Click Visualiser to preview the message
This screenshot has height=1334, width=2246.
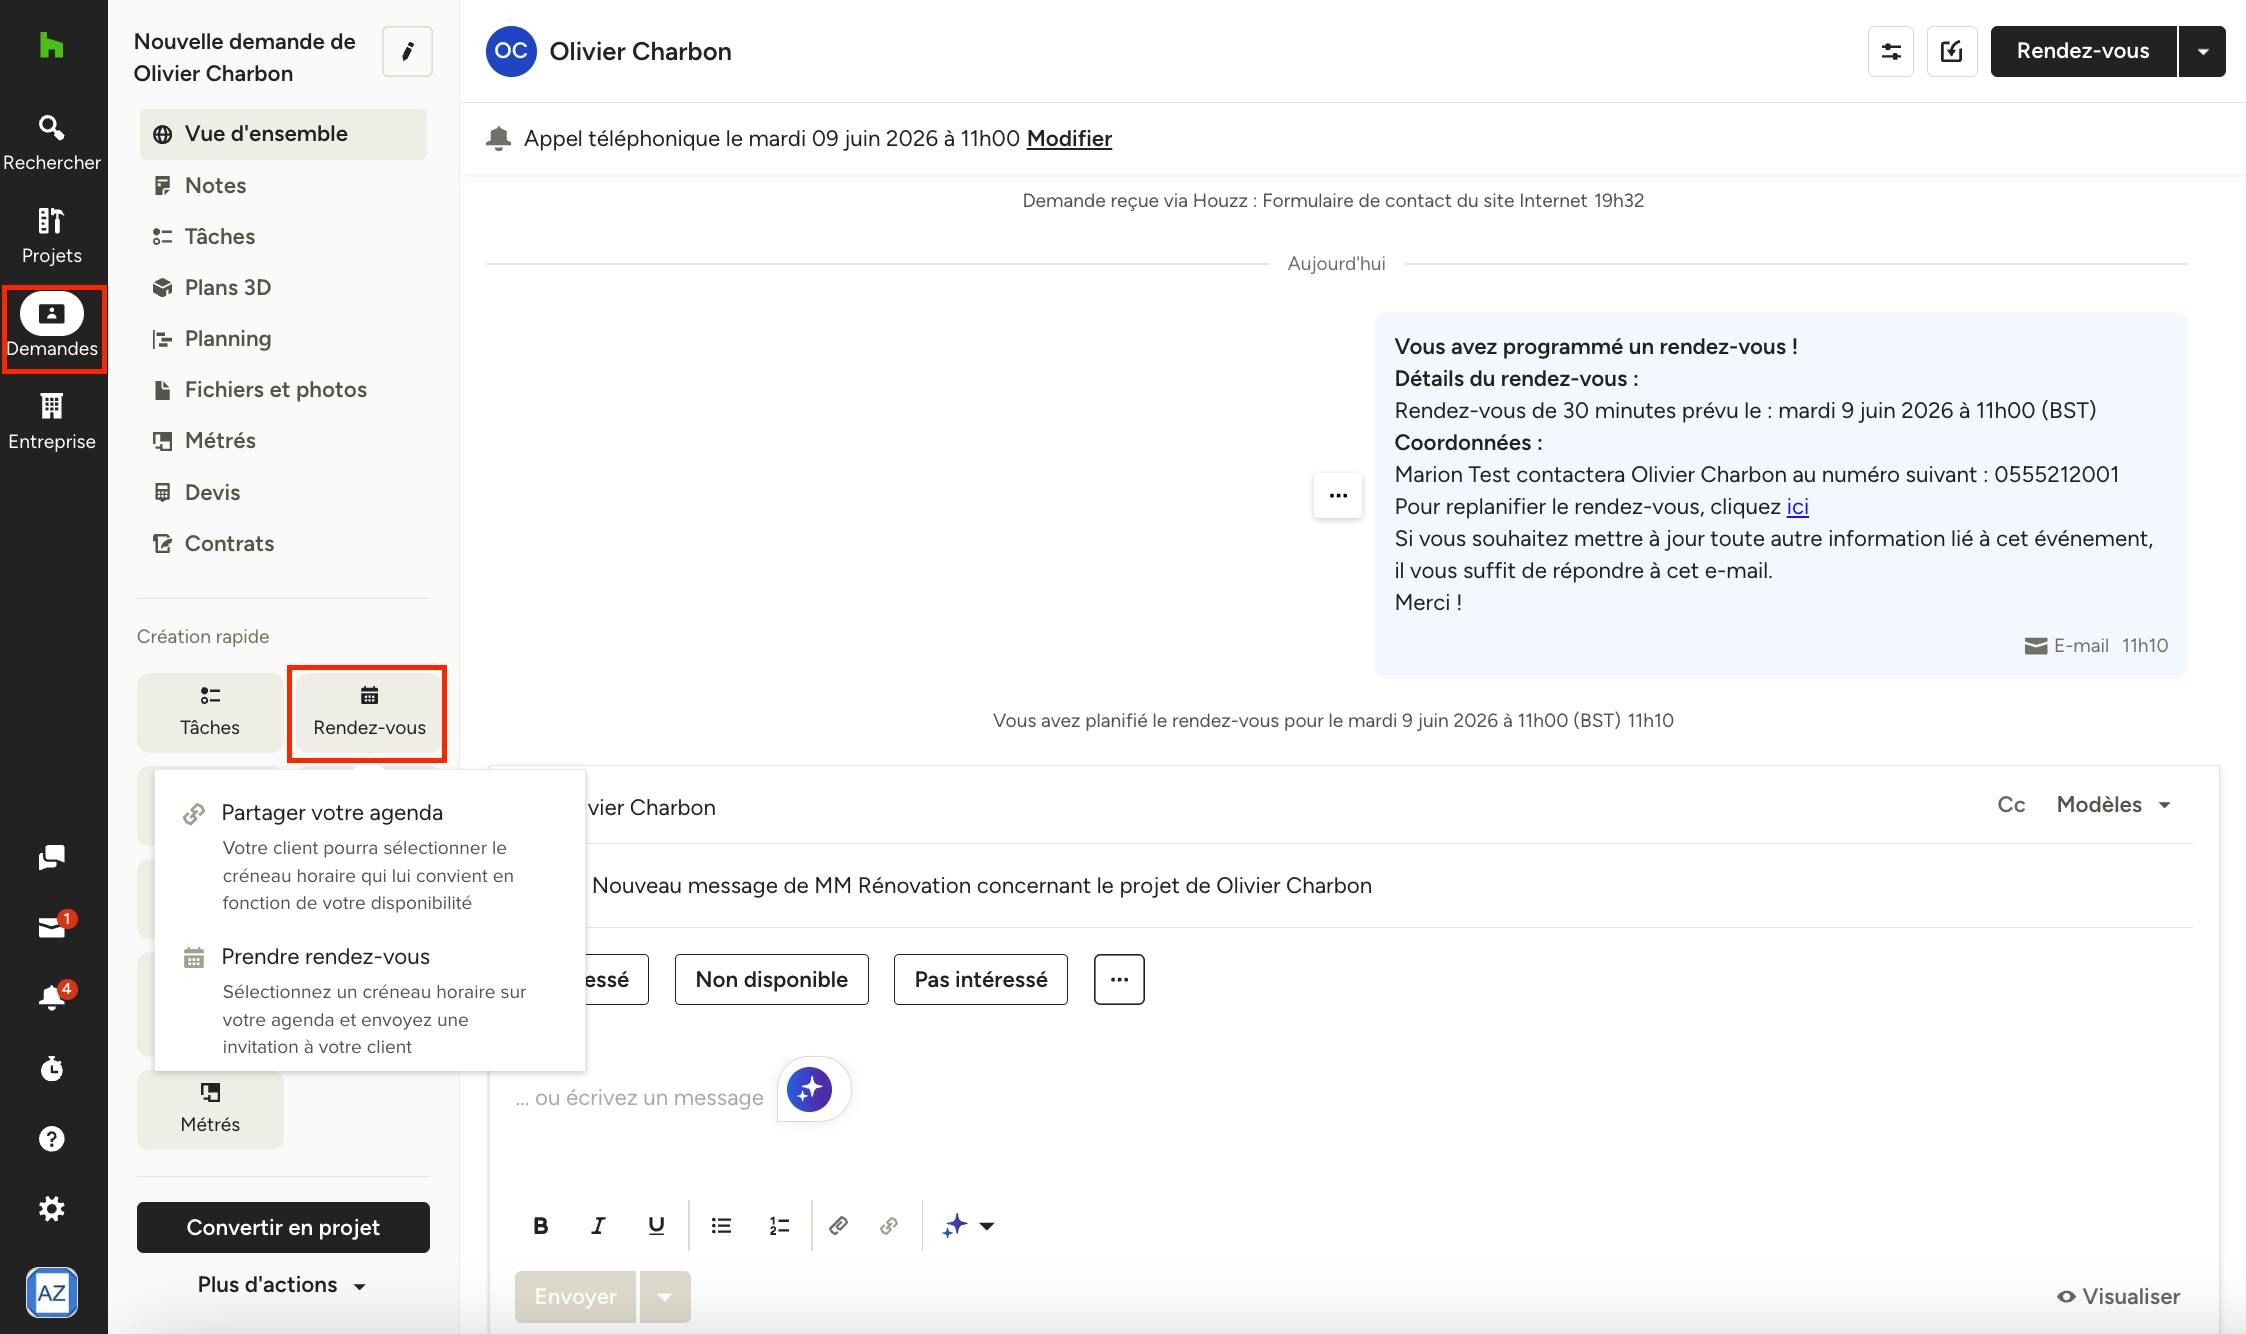(2118, 1296)
